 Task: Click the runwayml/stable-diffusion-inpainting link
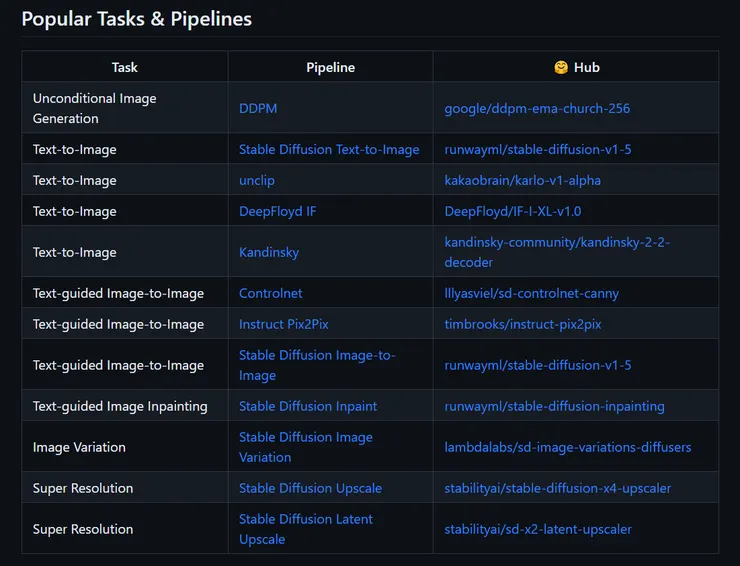point(554,406)
